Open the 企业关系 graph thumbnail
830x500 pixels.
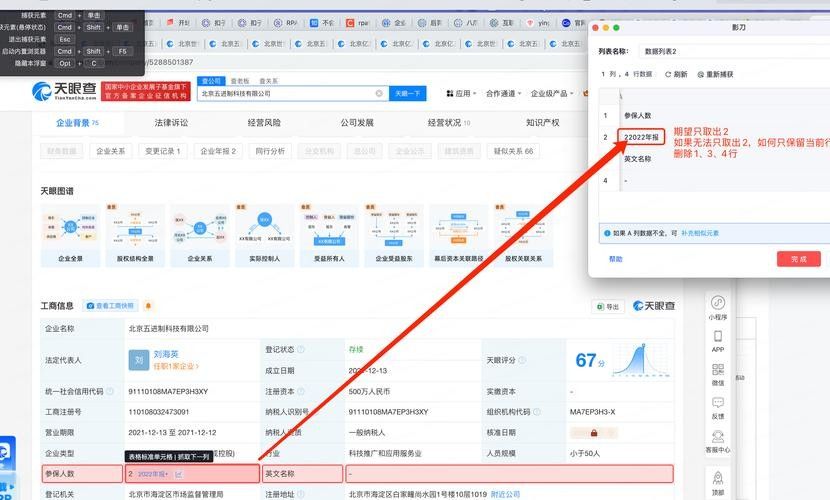click(x=200, y=235)
